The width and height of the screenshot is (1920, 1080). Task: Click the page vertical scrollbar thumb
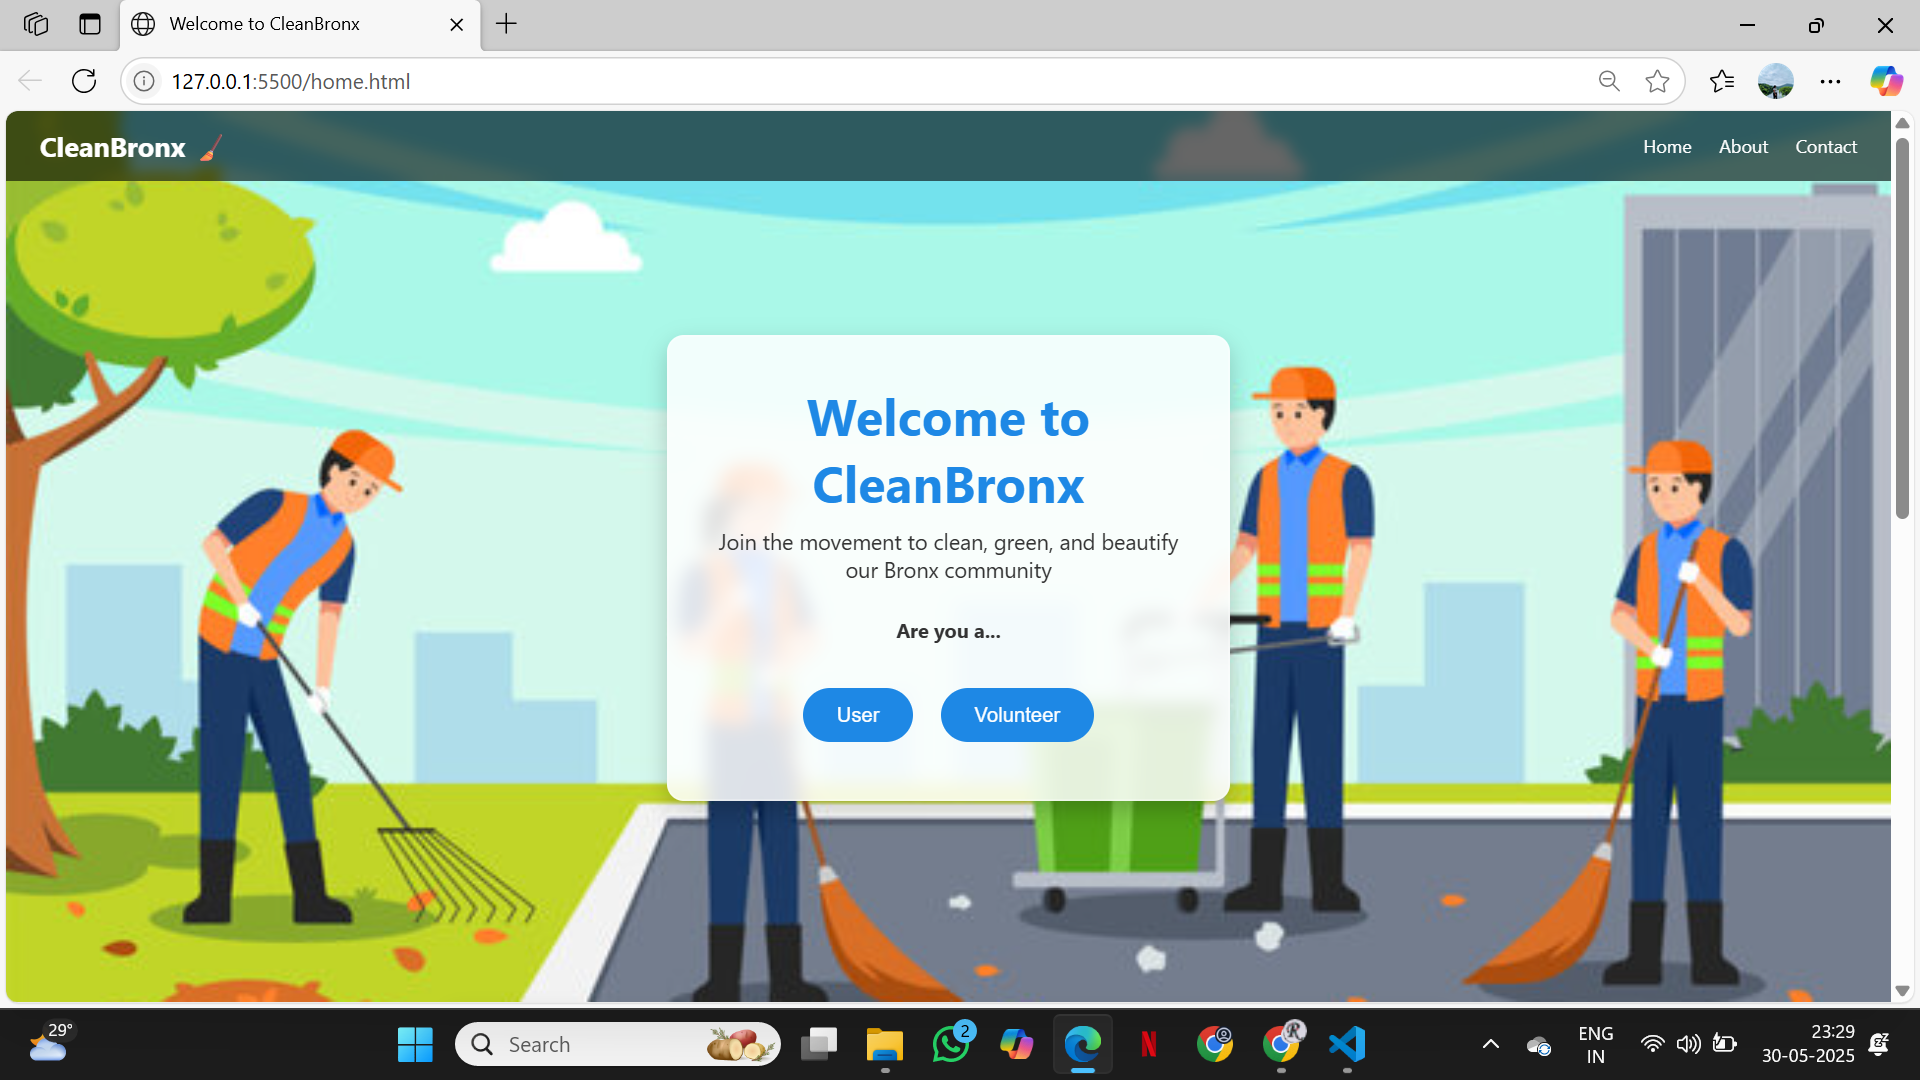[1902, 330]
